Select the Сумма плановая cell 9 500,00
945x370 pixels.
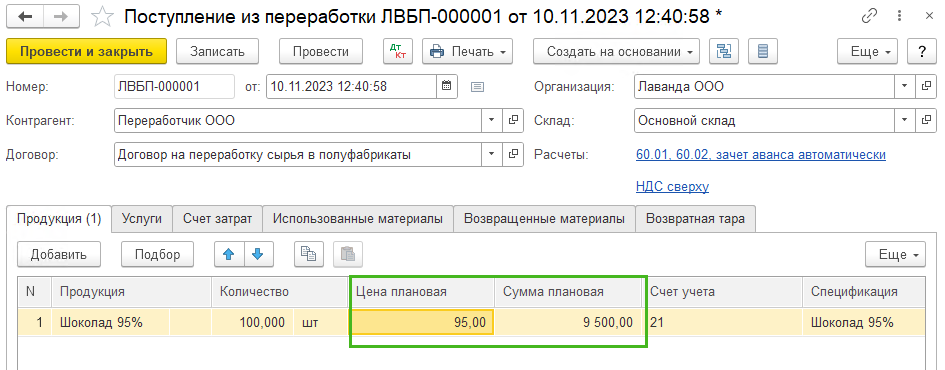[568, 322]
